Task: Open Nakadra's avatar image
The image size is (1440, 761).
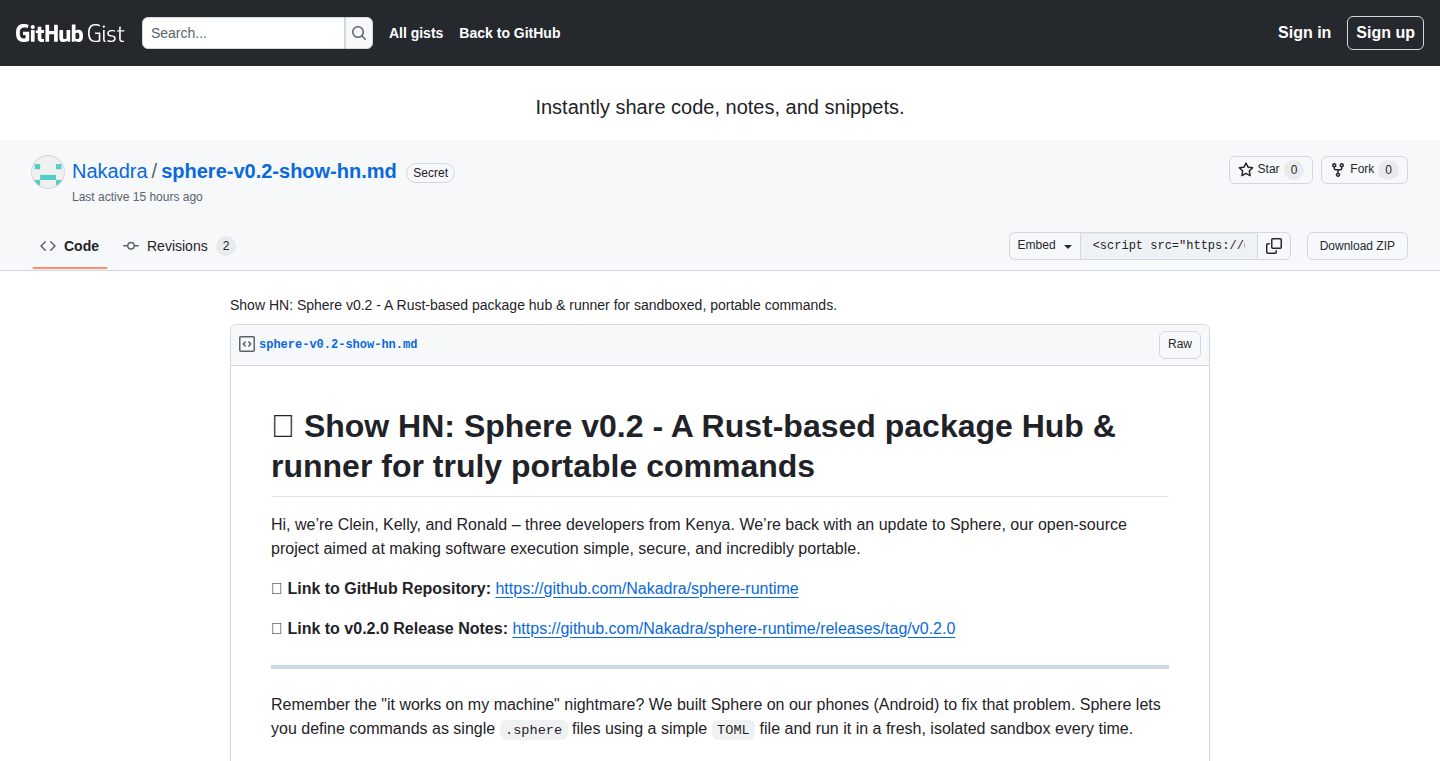Action: pos(48,172)
